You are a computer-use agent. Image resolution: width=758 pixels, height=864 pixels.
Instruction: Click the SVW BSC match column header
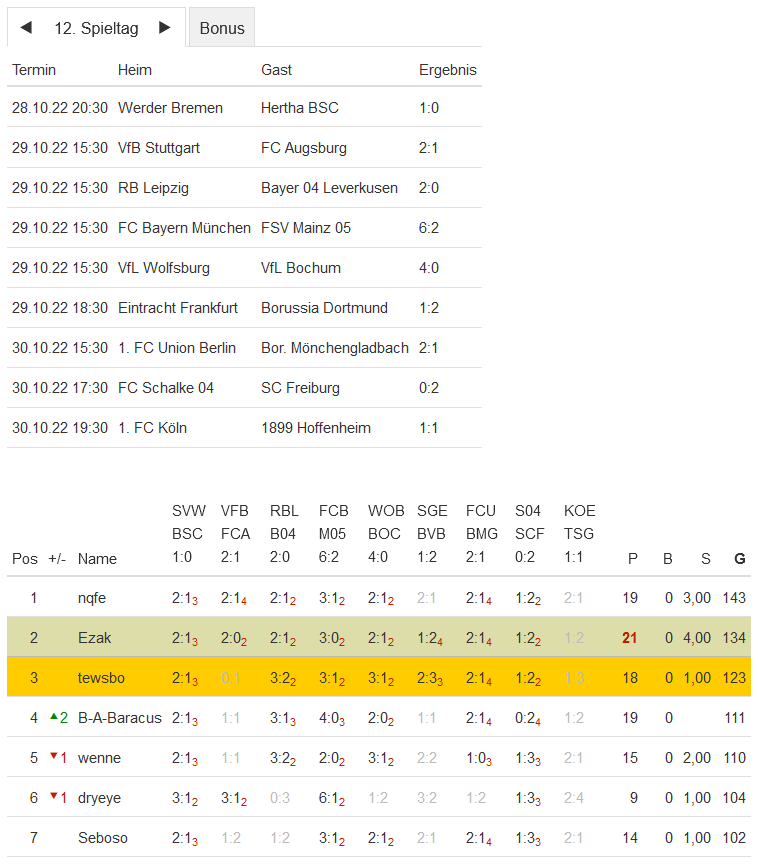point(189,534)
